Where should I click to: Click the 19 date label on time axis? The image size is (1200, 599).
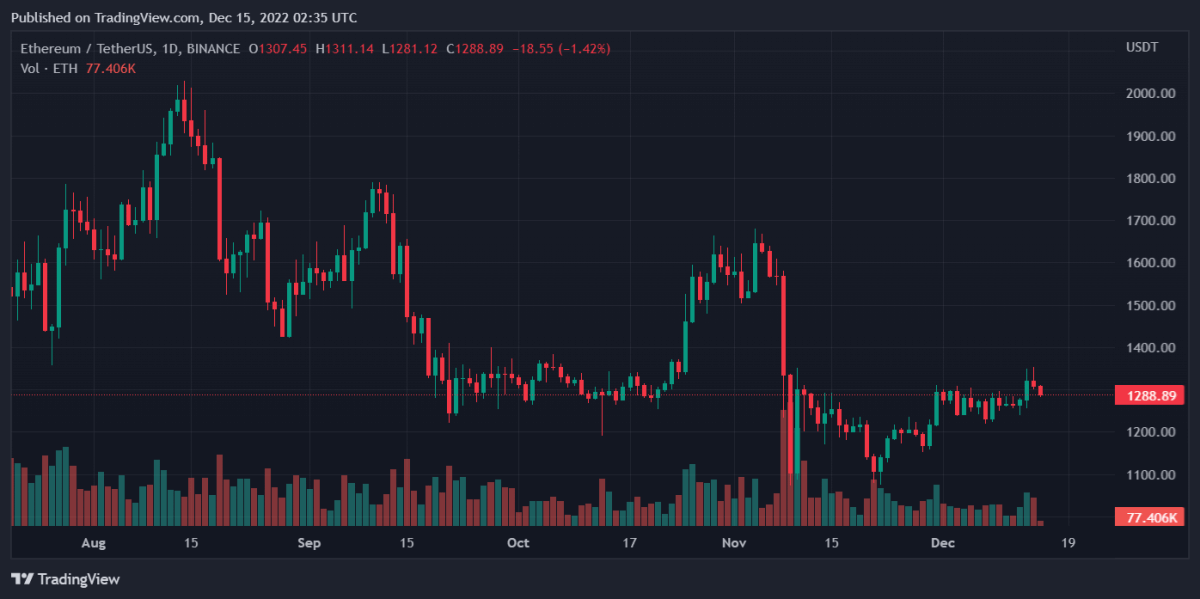[x=1068, y=543]
